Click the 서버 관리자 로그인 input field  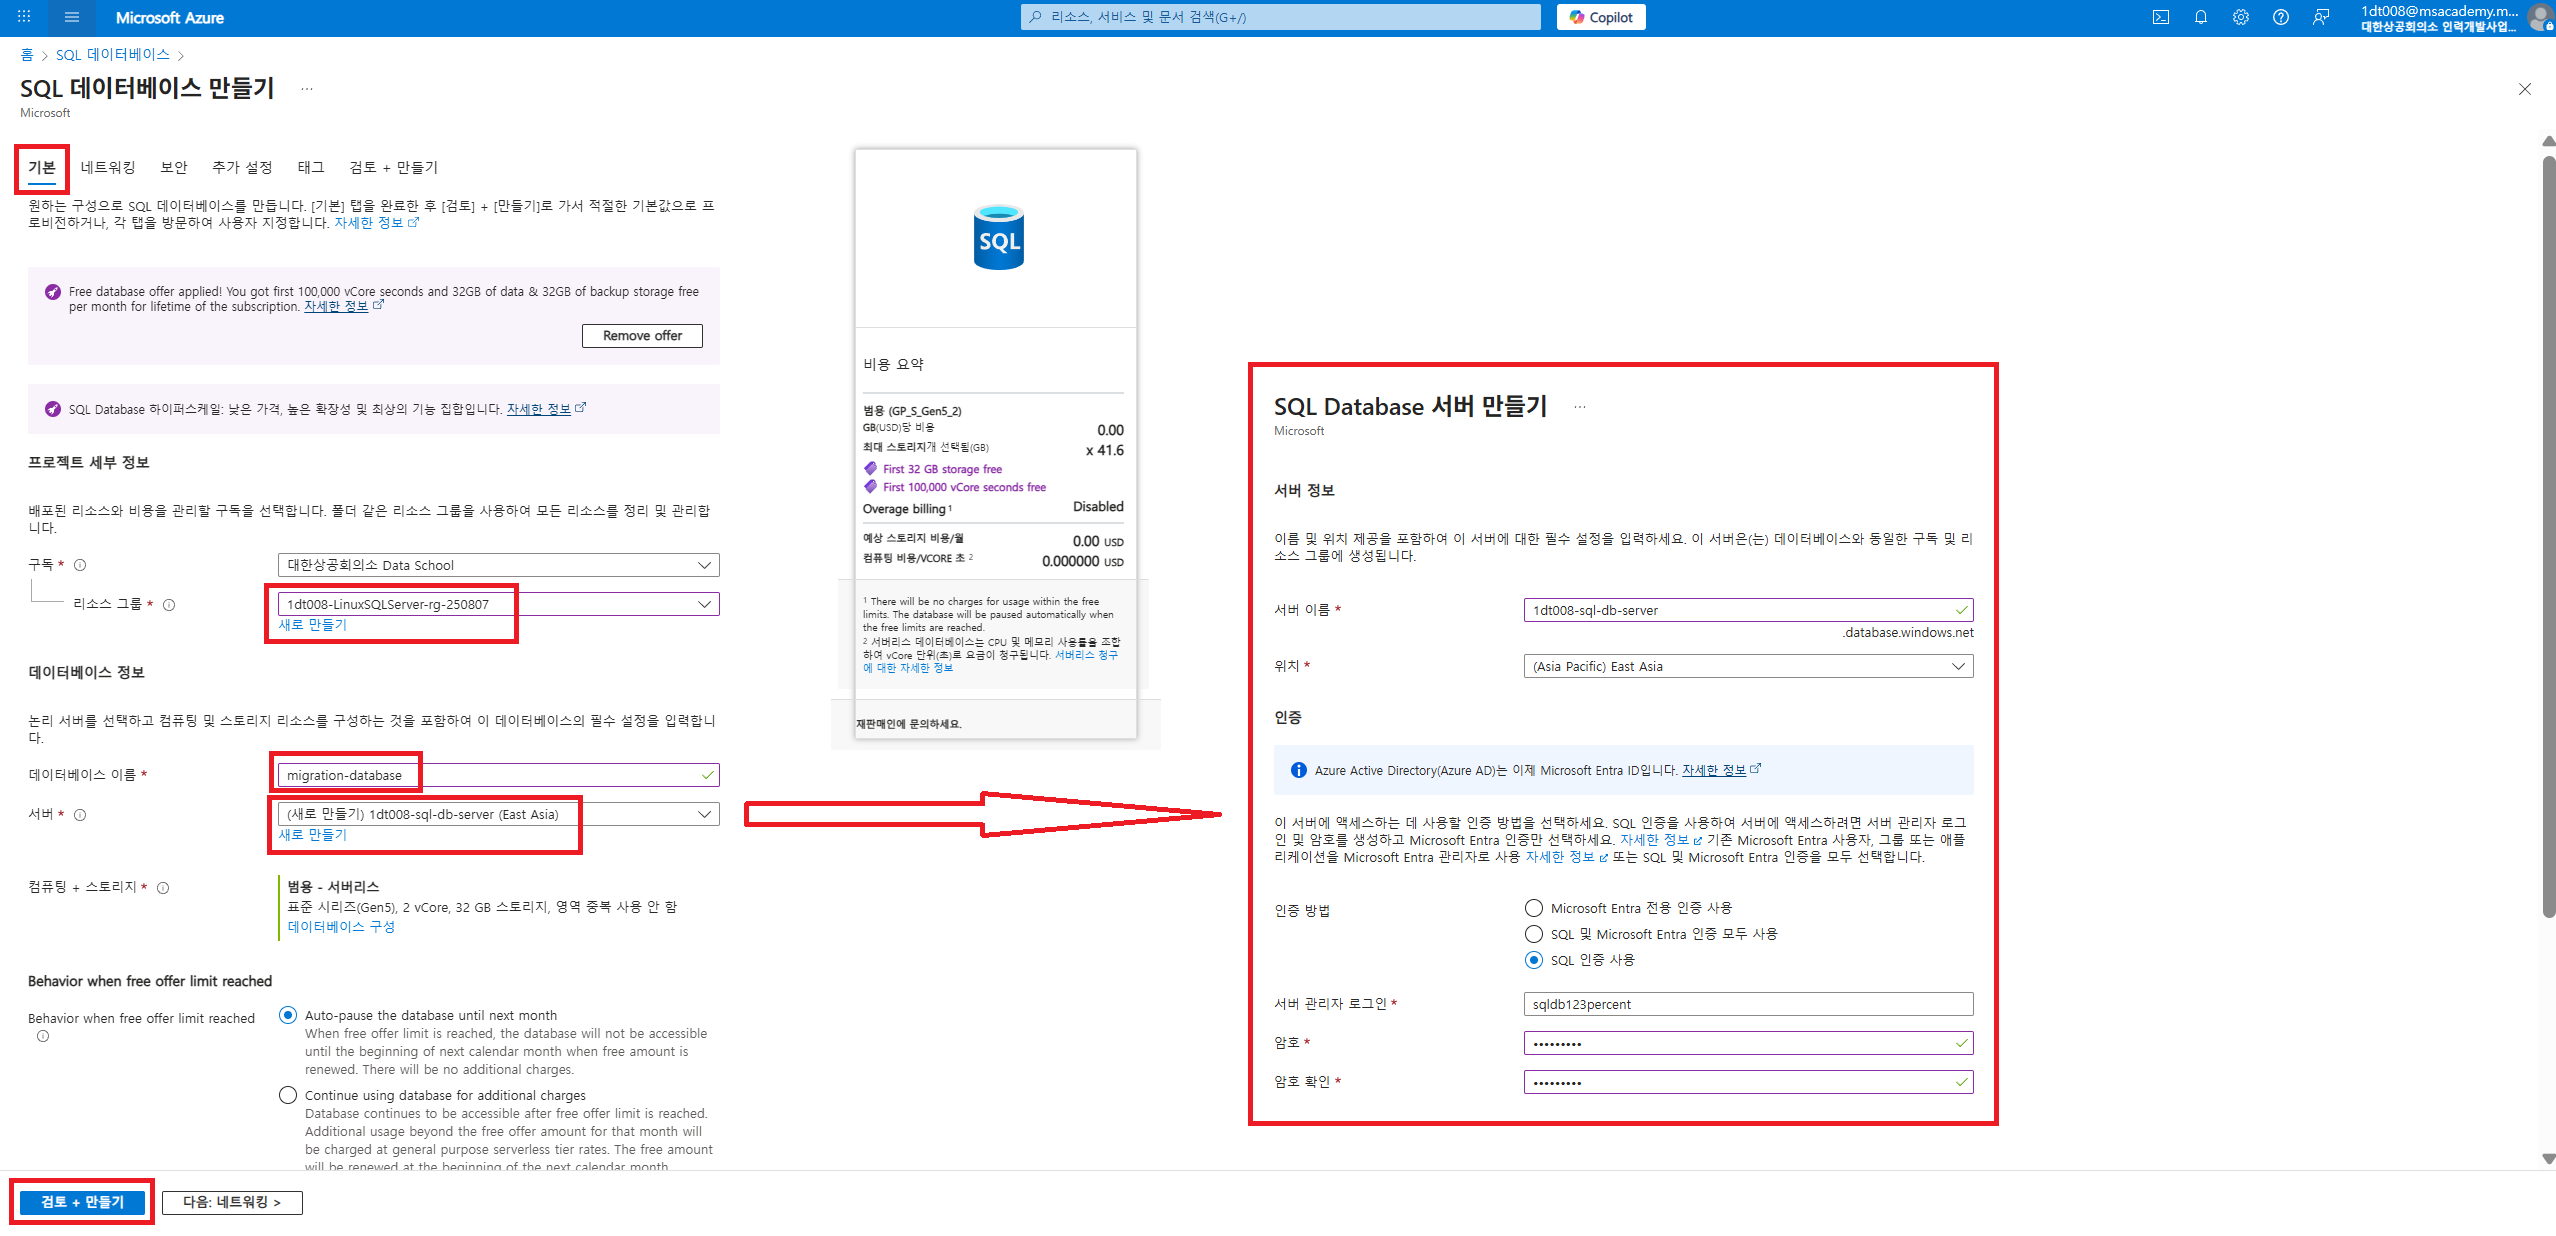[x=1748, y=1004]
